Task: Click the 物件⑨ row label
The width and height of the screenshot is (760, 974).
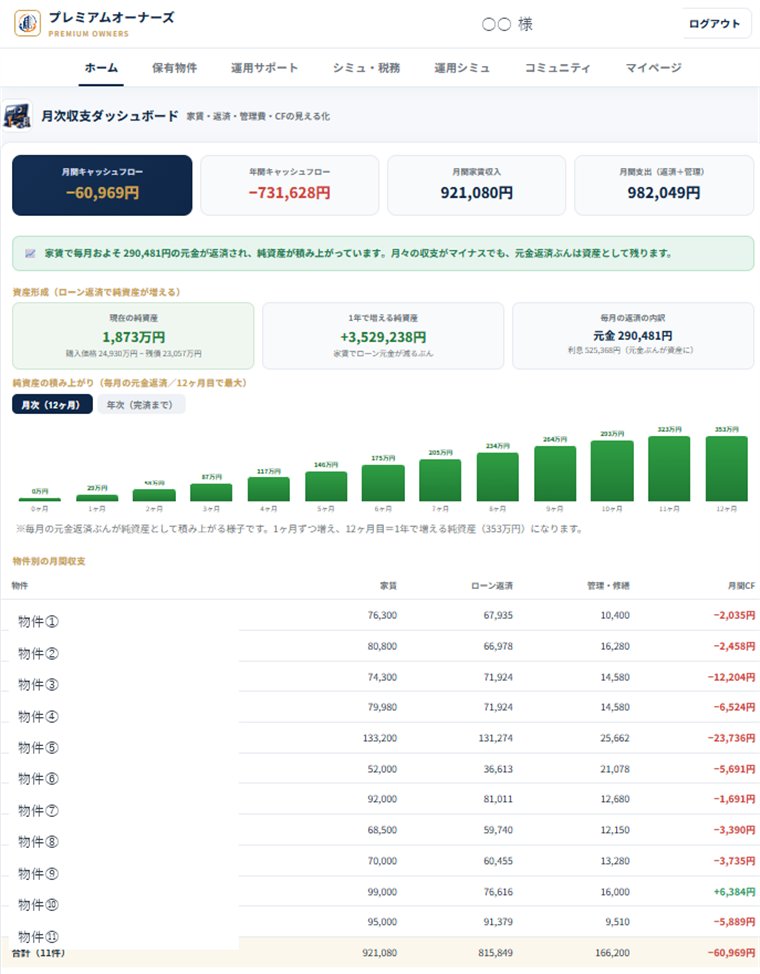Action: [x=38, y=873]
